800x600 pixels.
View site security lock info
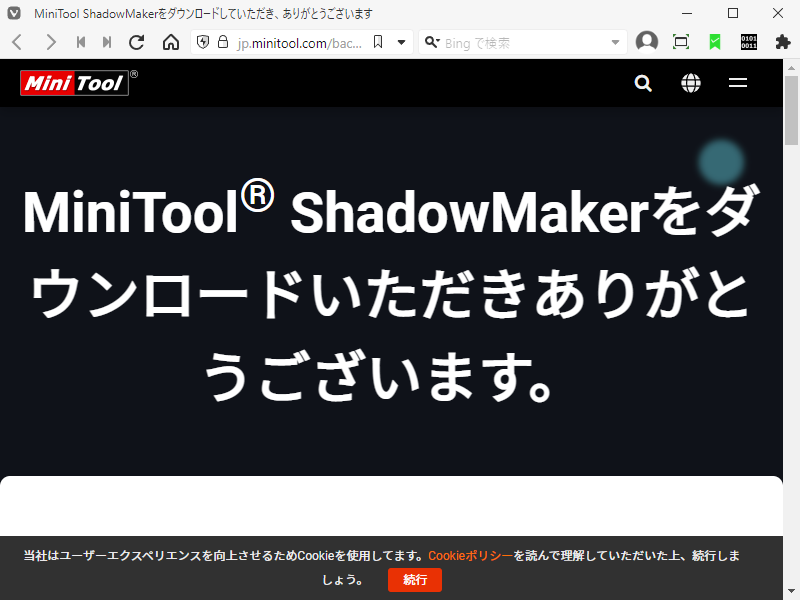[x=223, y=42]
